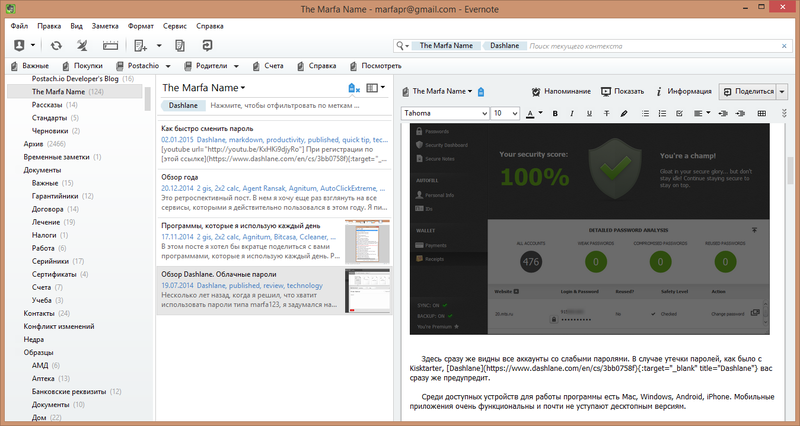Click the blue tag icon in note header
The image size is (800, 426).
click(481, 92)
